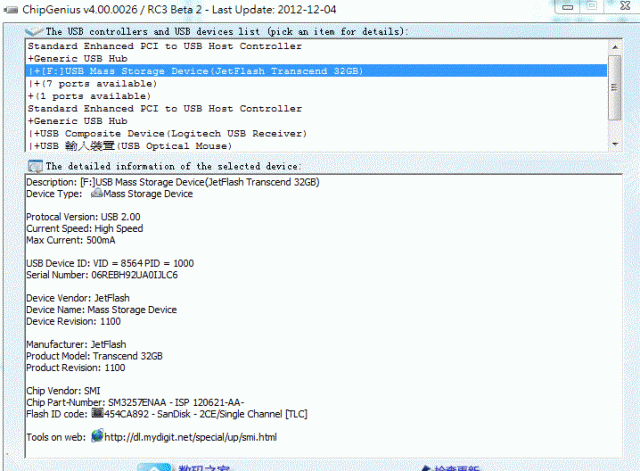
Task: Click the device list scrollbar thumb
Action: click(615, 87)
